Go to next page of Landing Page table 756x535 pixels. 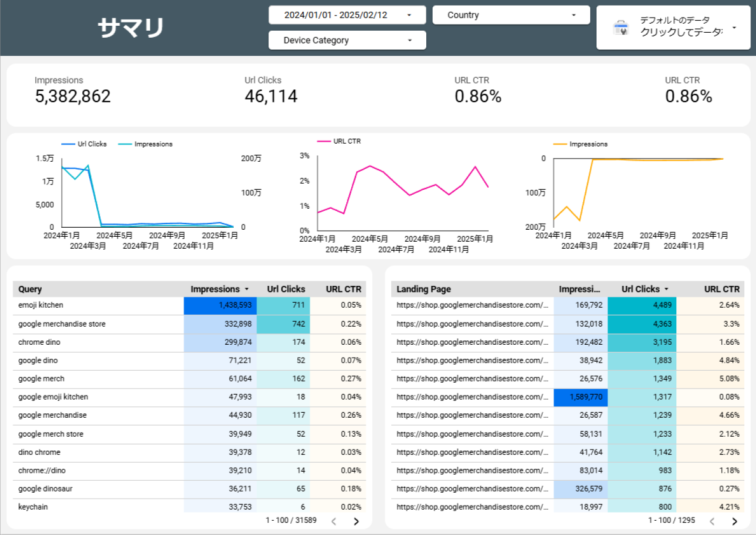tap(733, 521)
